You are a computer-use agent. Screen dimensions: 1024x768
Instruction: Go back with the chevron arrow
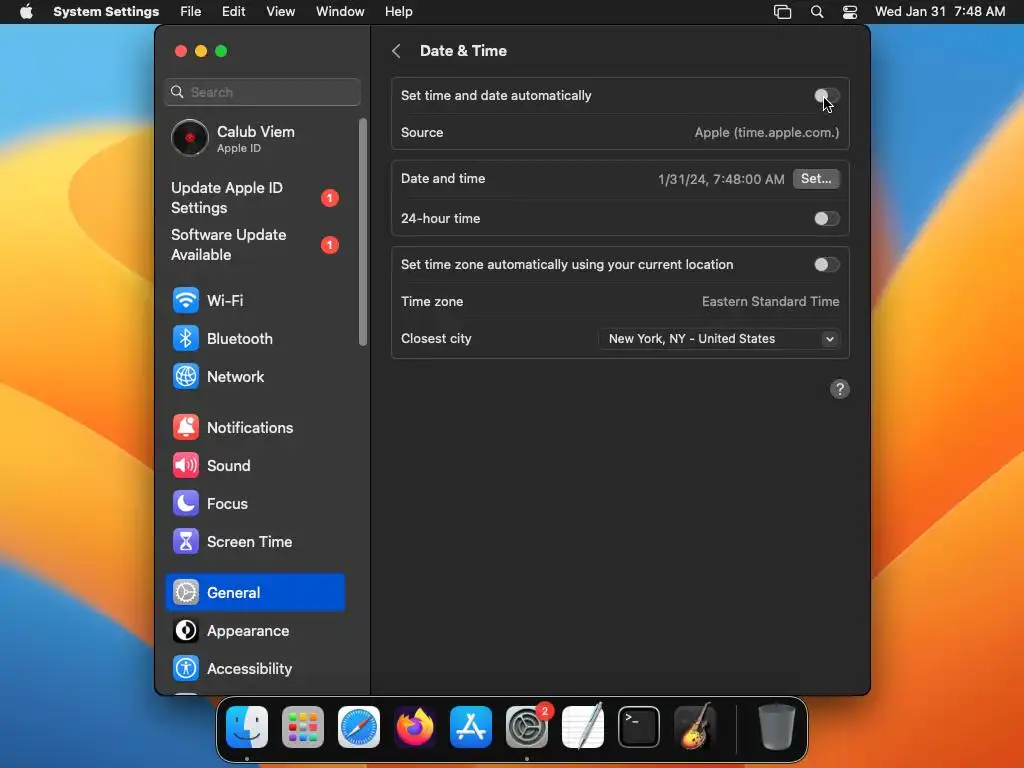[396, 51]
